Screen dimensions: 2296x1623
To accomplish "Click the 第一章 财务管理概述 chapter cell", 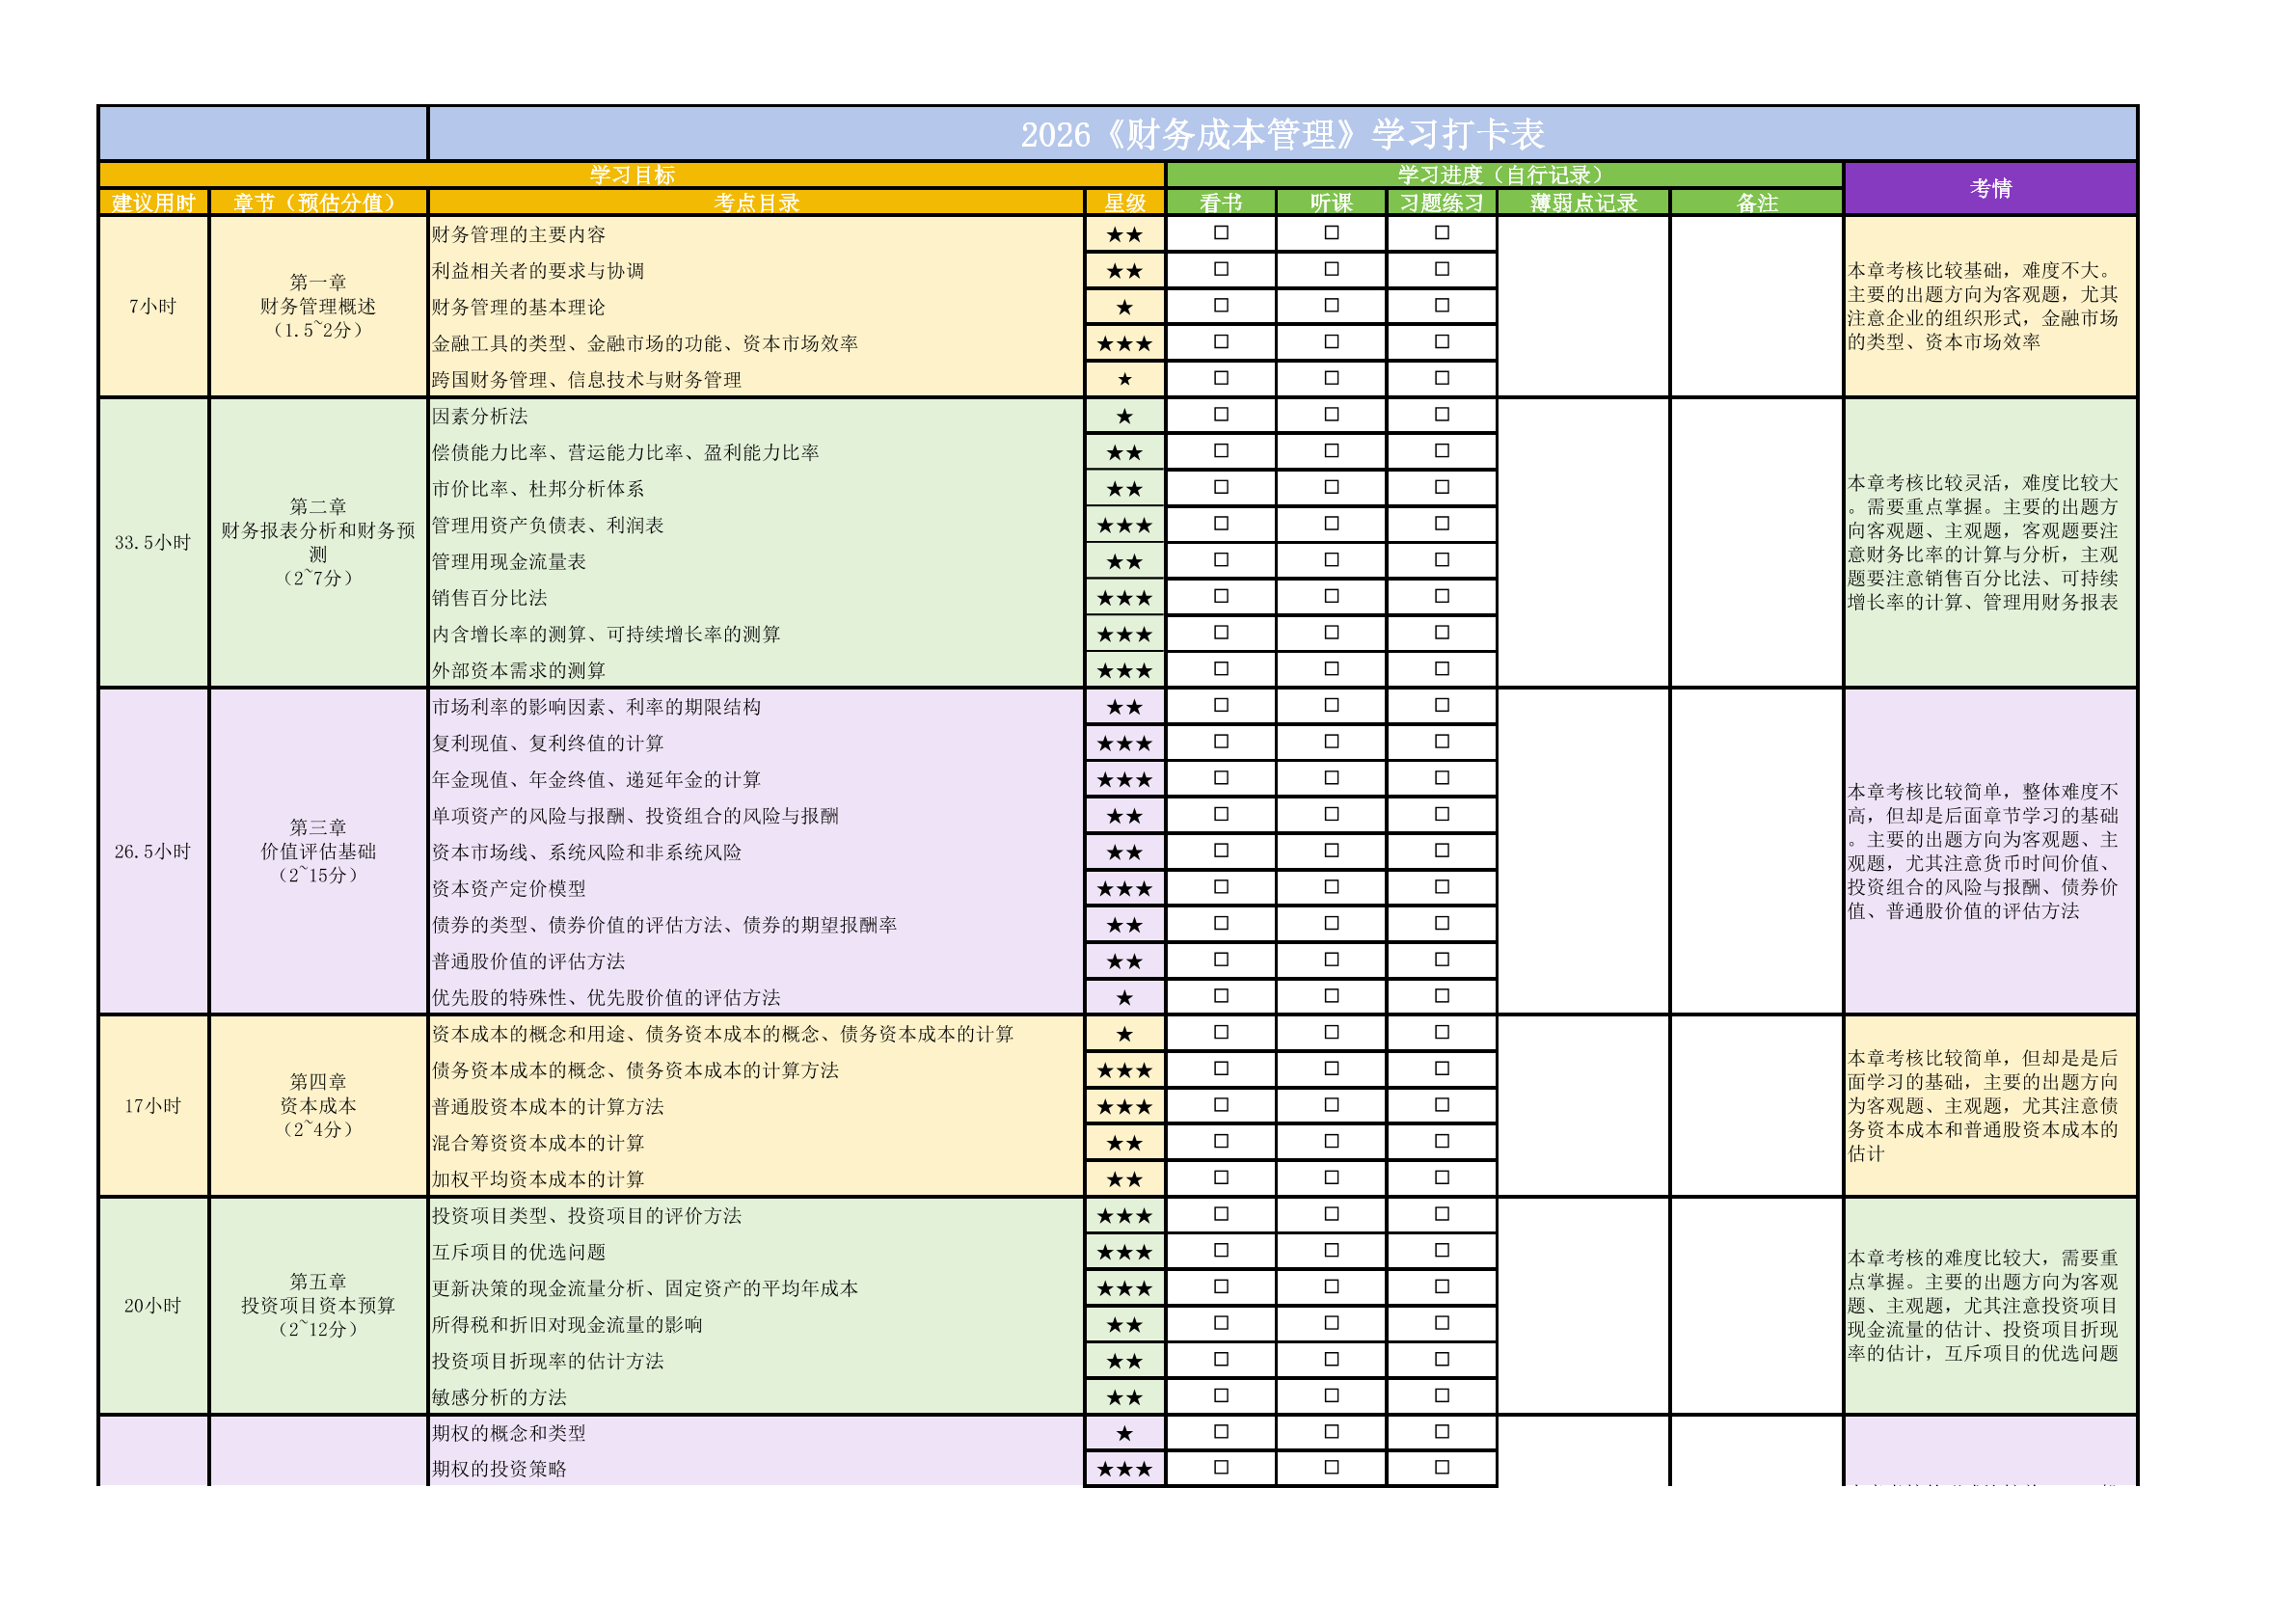I will [318, 306].
